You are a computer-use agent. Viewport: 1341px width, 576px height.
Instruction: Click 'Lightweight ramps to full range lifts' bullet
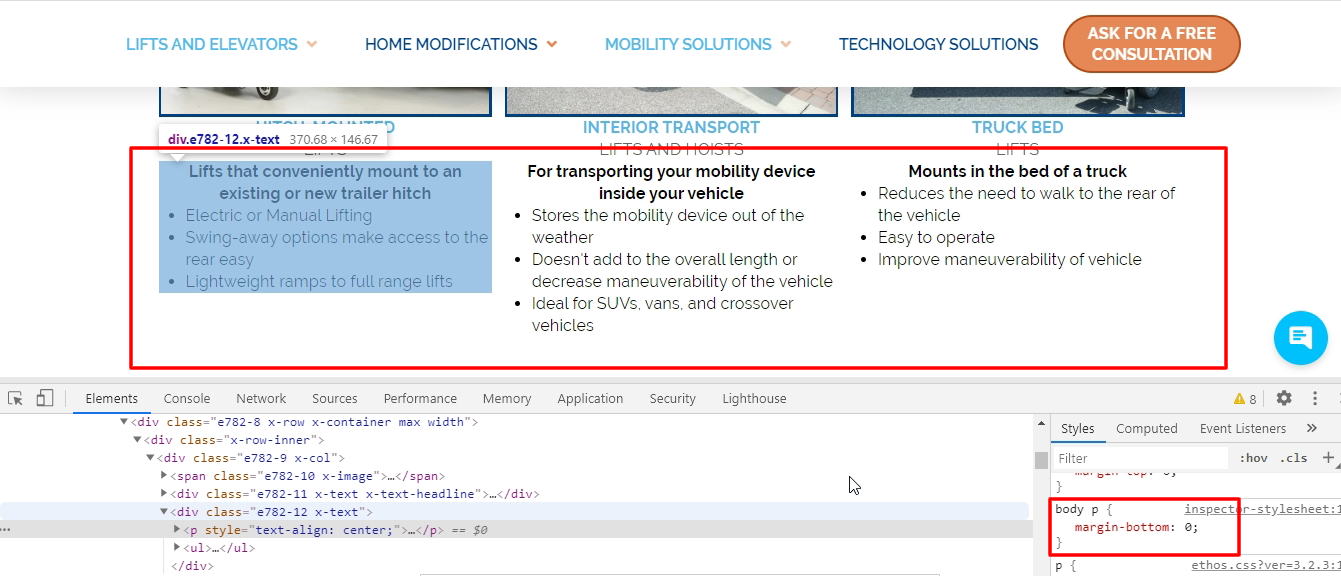coord(319,281)
